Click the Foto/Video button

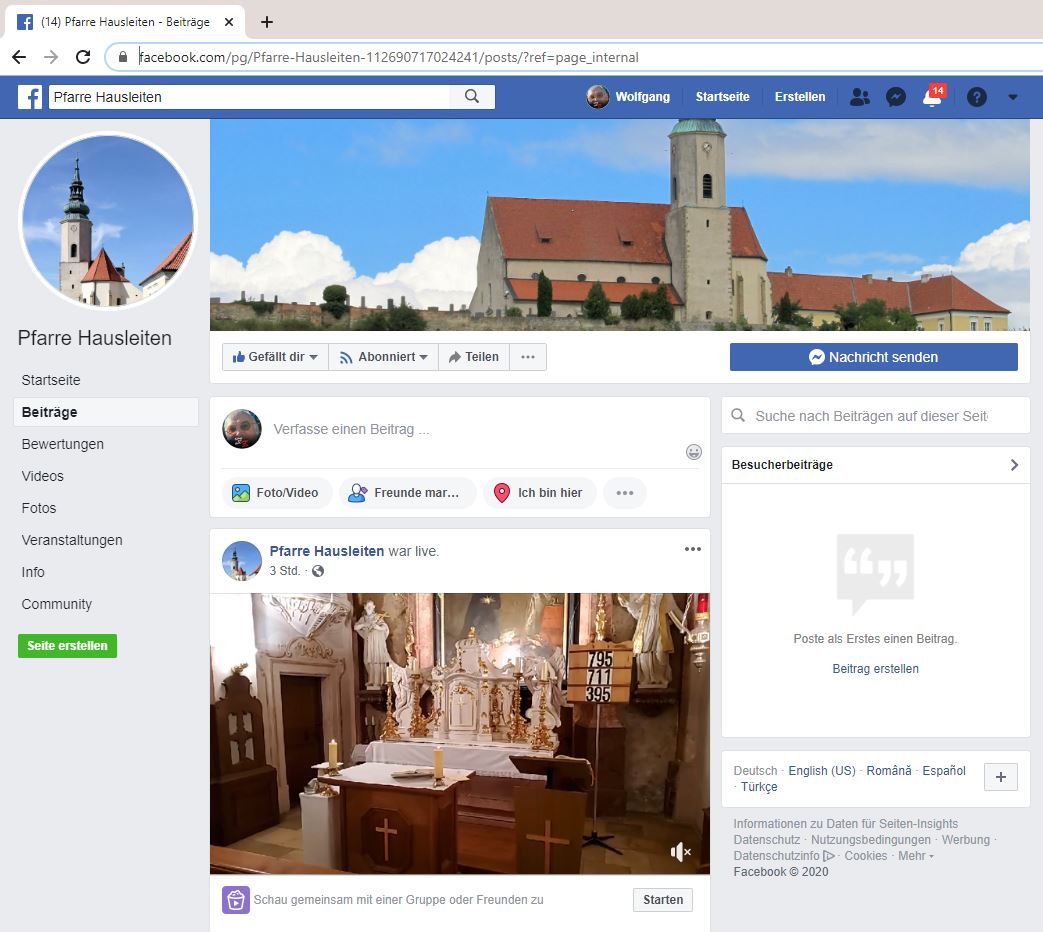[x=275, y=492]
